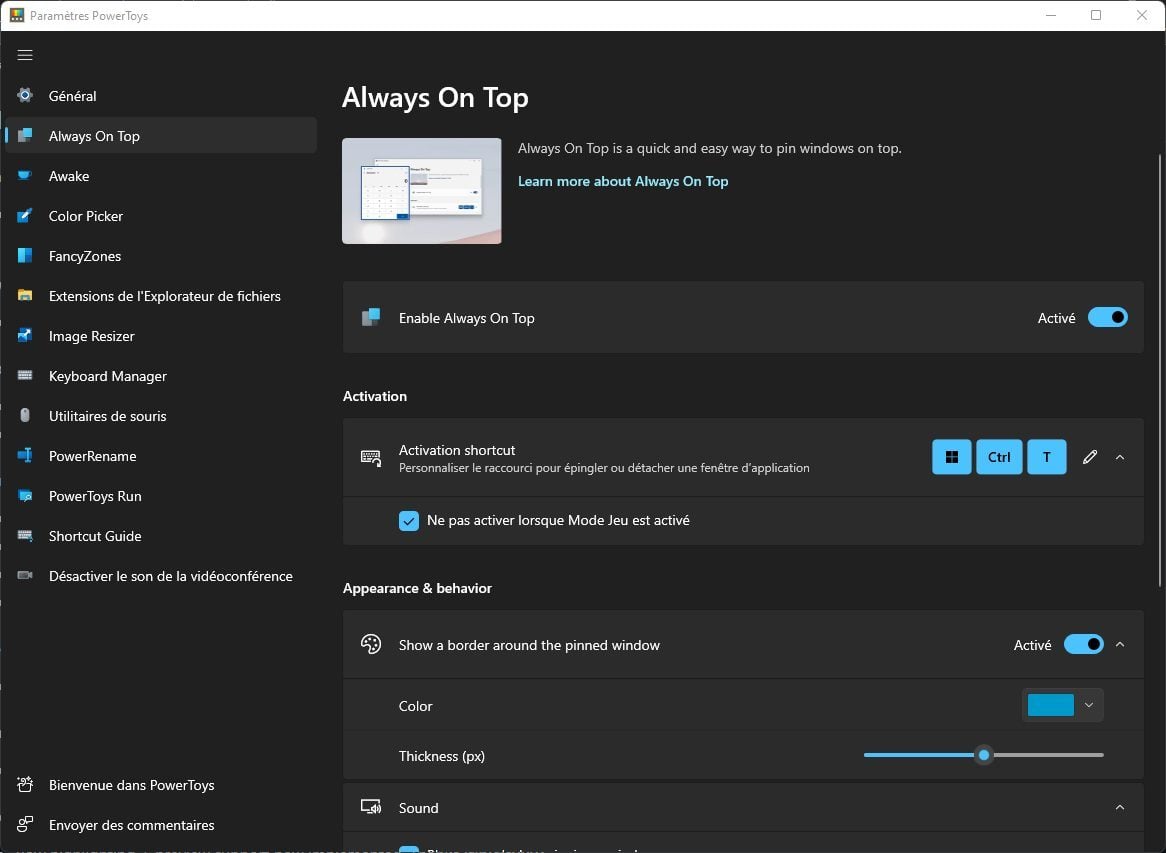This screenshot has width=1166, height=853.
Task: Click the Awake coffee cup icon
Action: point(25,176)
